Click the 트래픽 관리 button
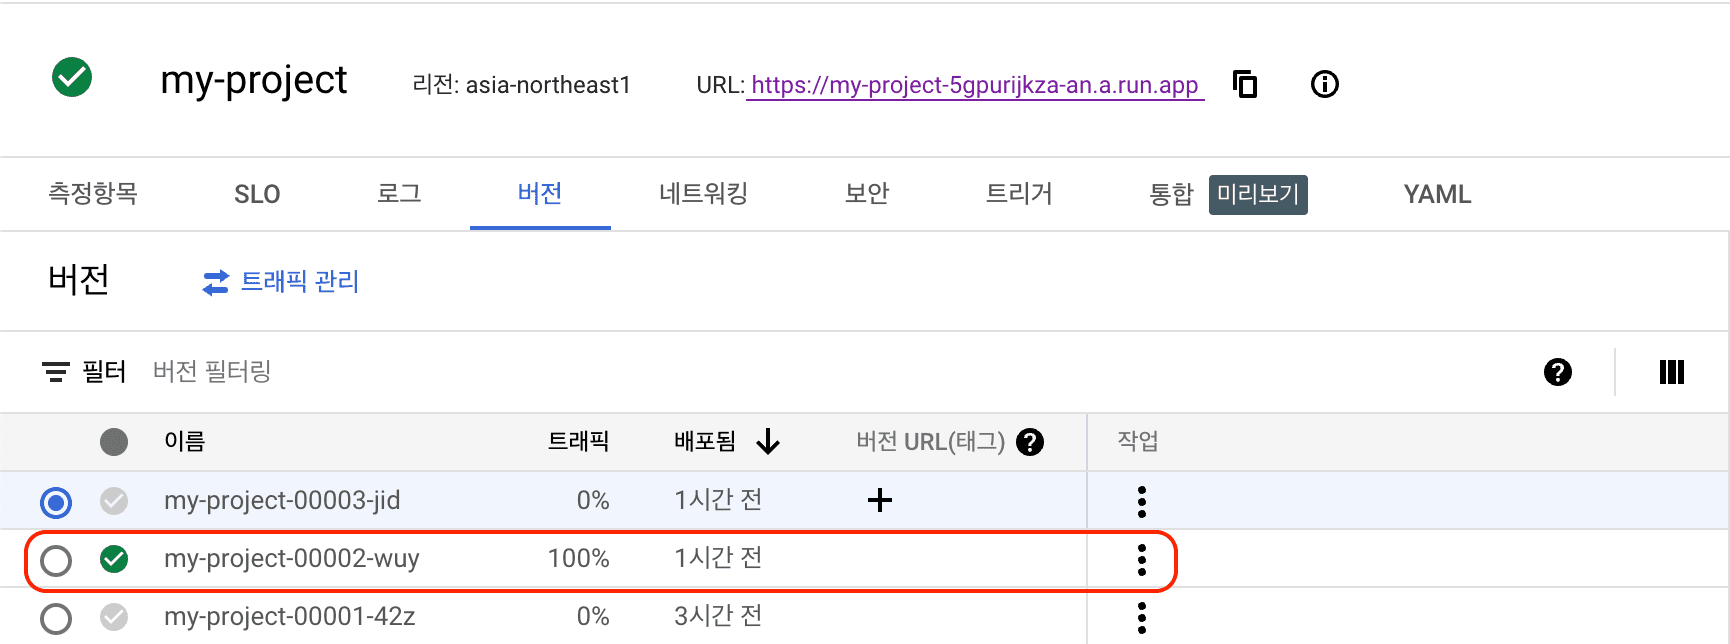Screen dimensions: 1730x644 coord(281,282)
